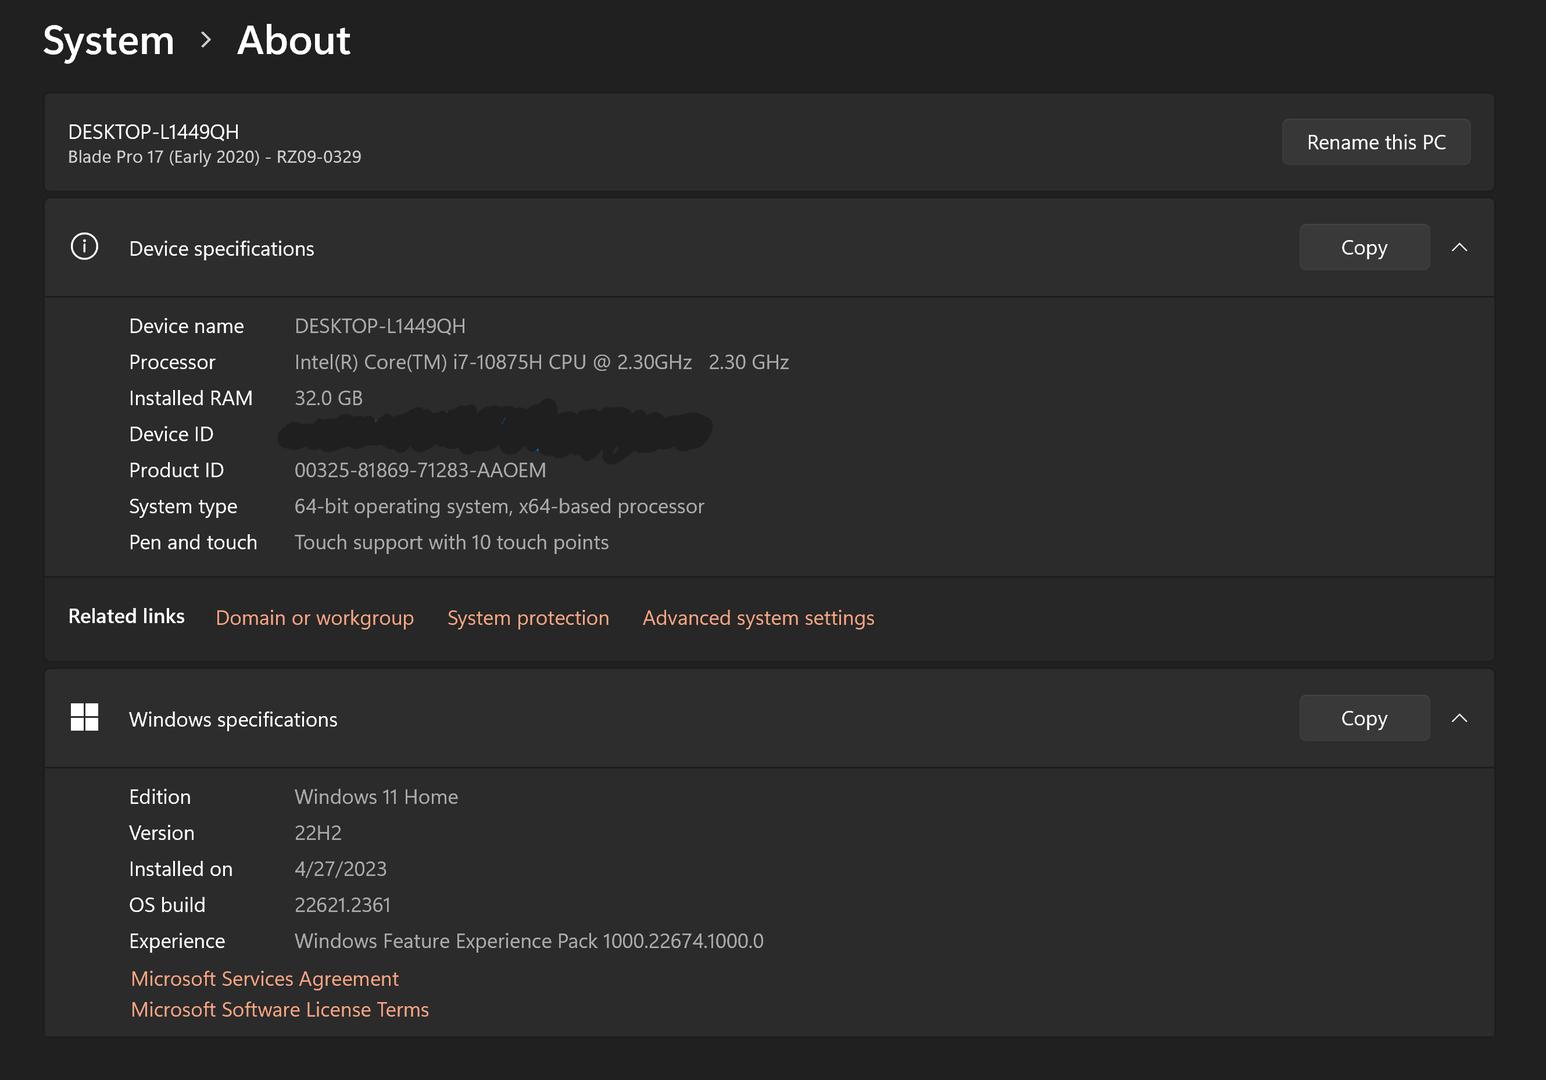Viewport: 1546px width, 1080px height.
Task: Open Microsoft Services Agreement link
Action: (265, 979)
